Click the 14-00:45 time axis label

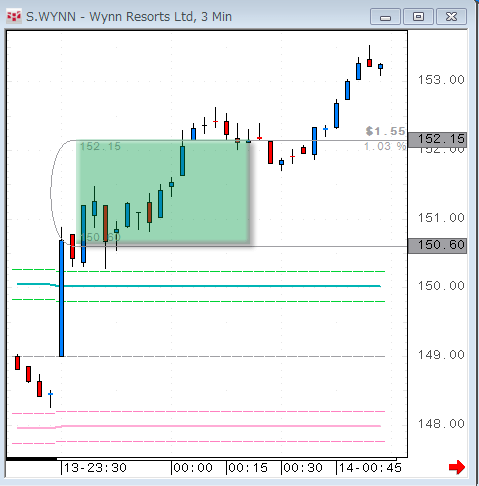pyautogui.click(x=370, y=468)
